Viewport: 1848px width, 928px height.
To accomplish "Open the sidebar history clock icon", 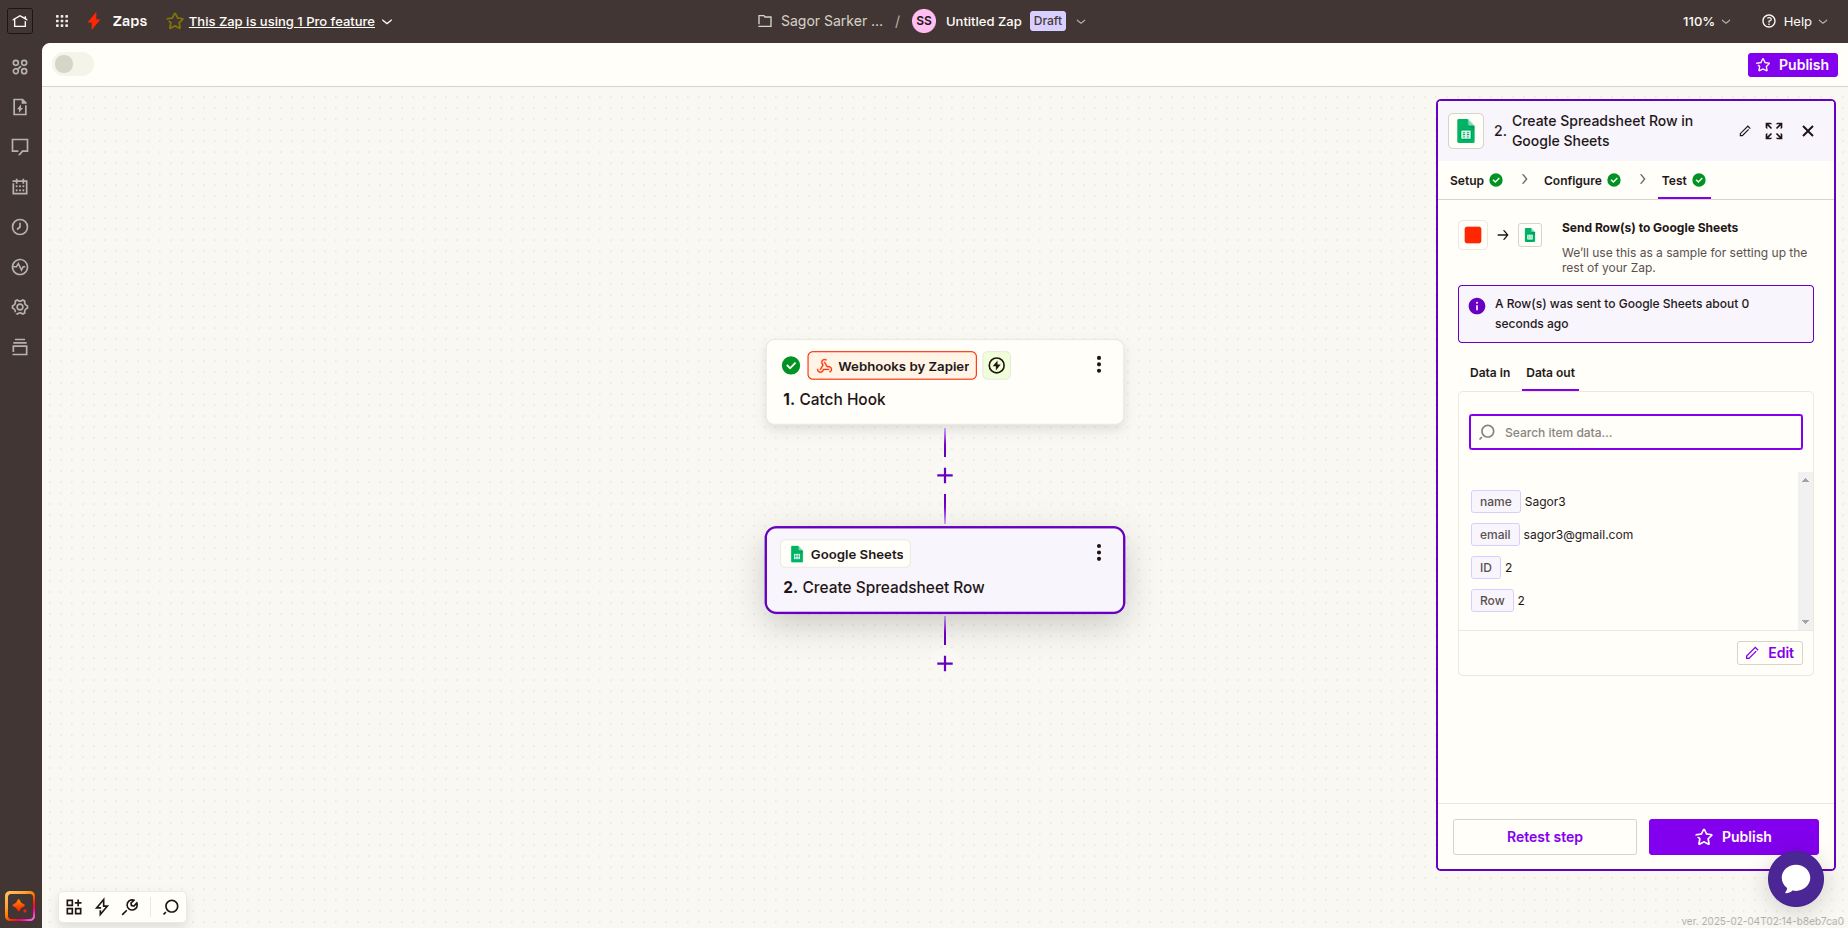I will point(20,227).
